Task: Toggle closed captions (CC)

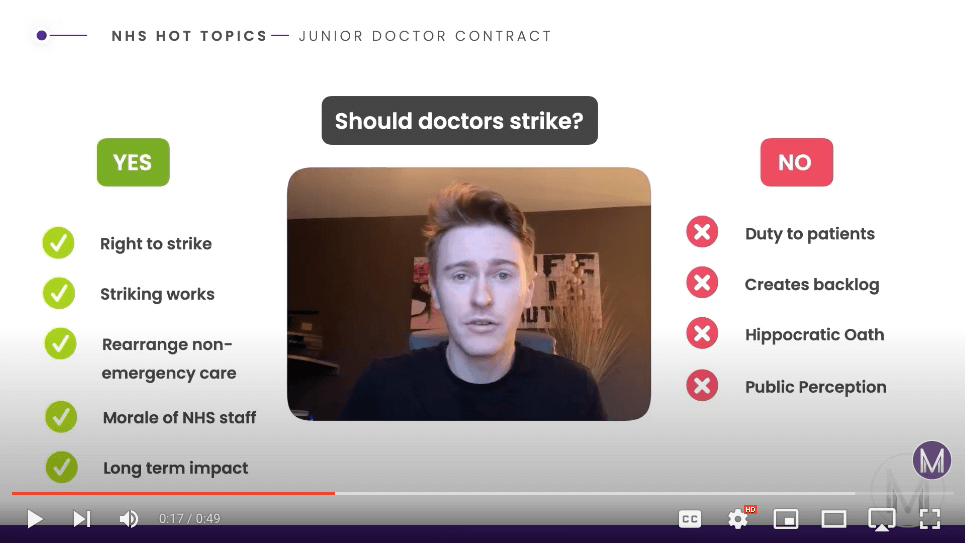Action: pos(690,519)
